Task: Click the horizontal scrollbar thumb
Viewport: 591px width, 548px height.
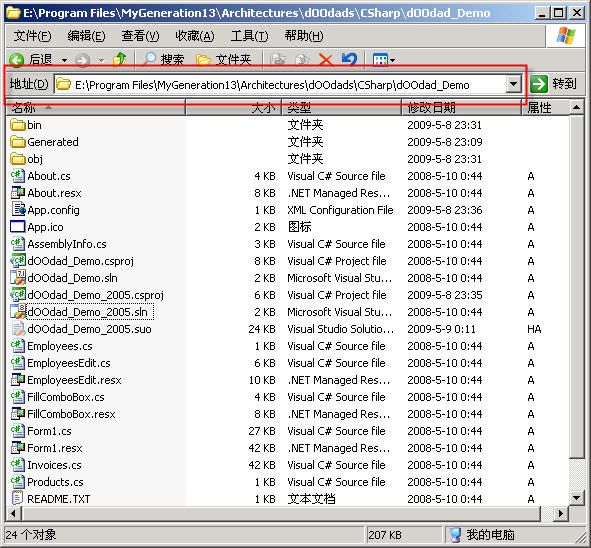Action: (281, 513)
